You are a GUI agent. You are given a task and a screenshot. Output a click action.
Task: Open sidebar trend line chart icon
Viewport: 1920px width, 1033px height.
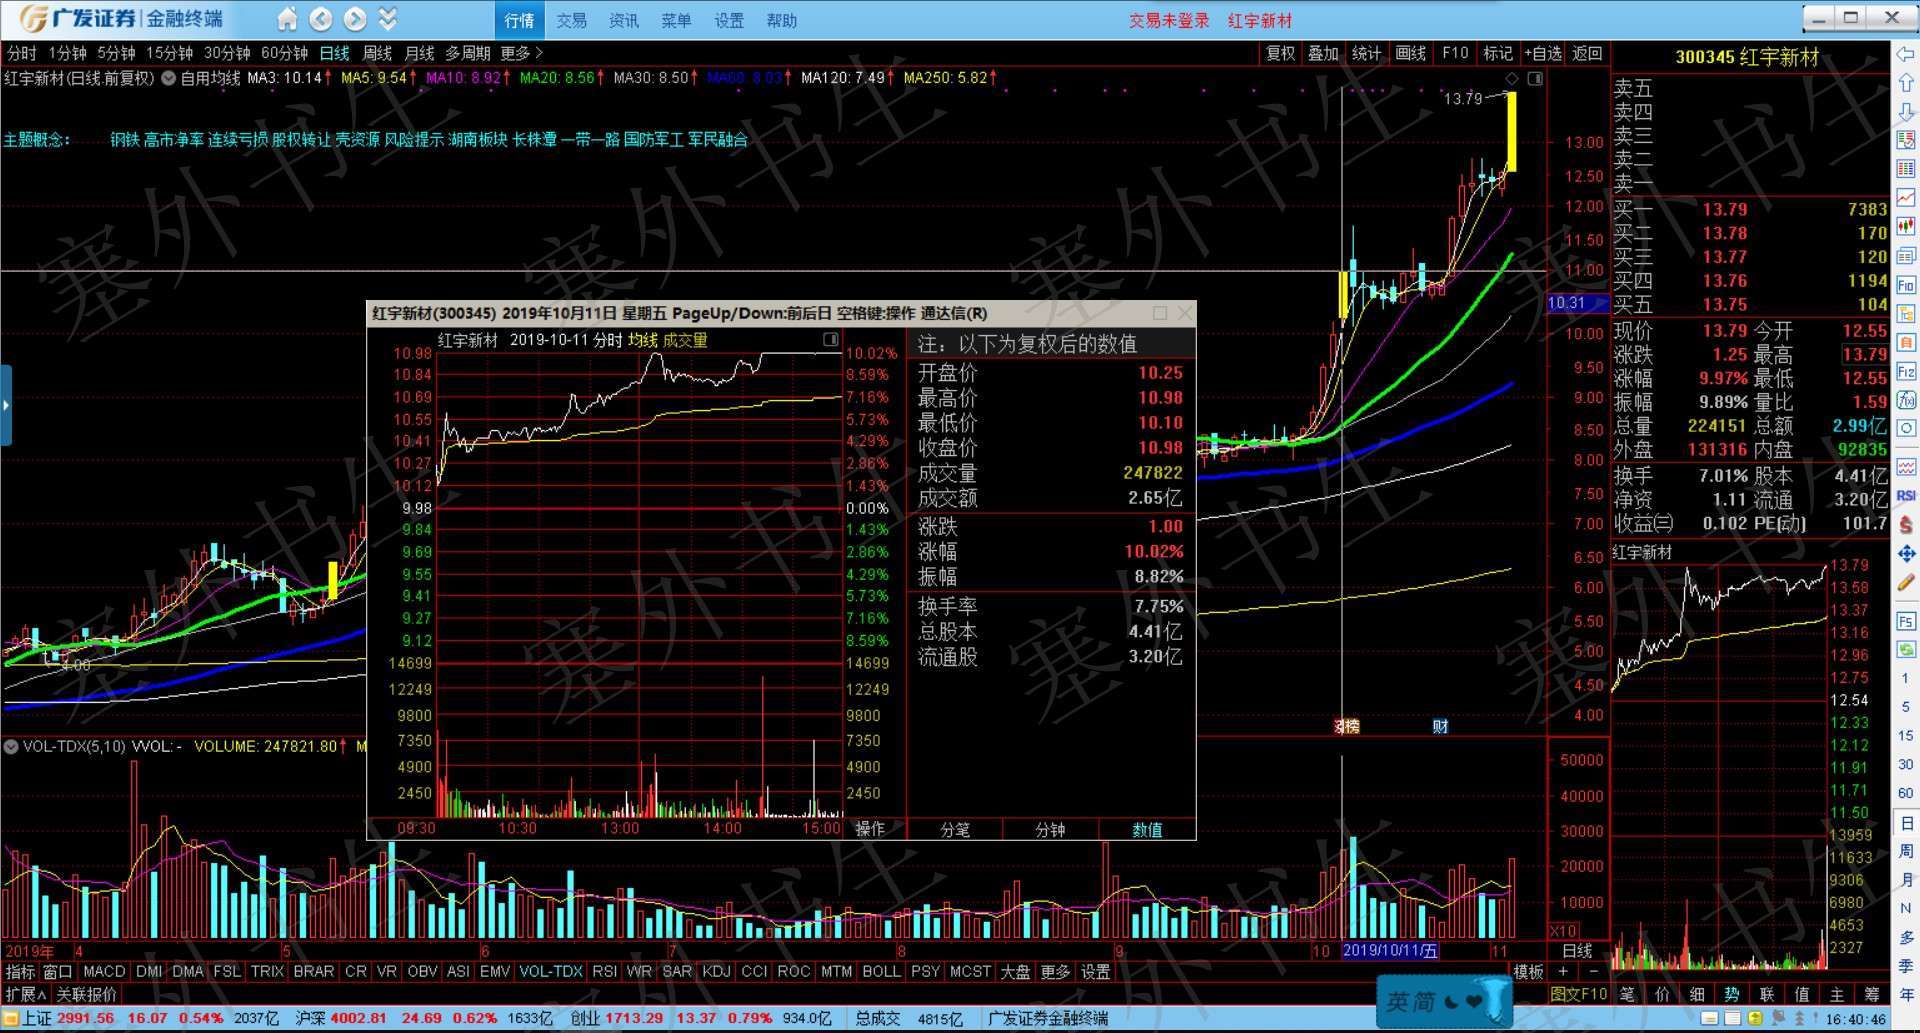click(x=1906, y=197)
